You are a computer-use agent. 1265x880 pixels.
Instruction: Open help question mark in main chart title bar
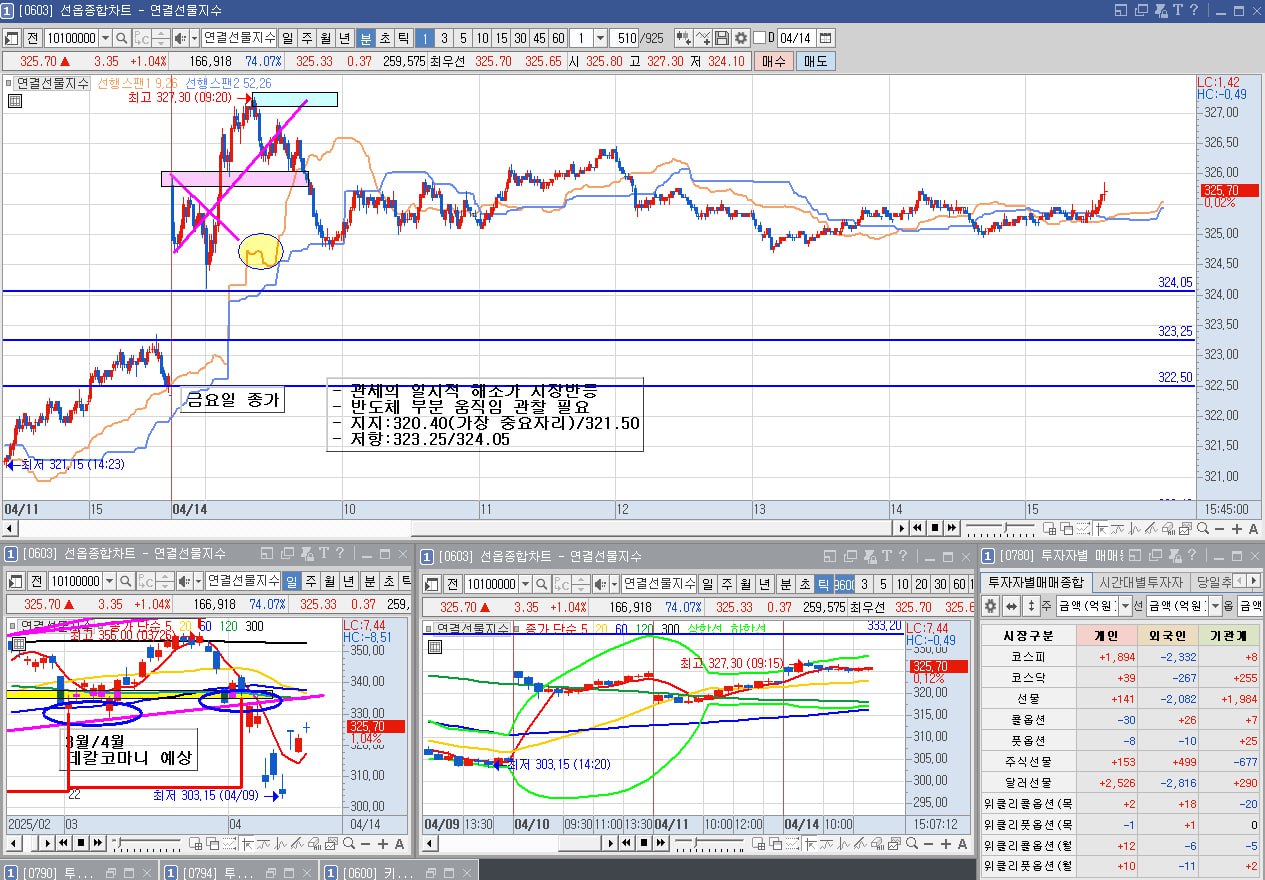1194,10
